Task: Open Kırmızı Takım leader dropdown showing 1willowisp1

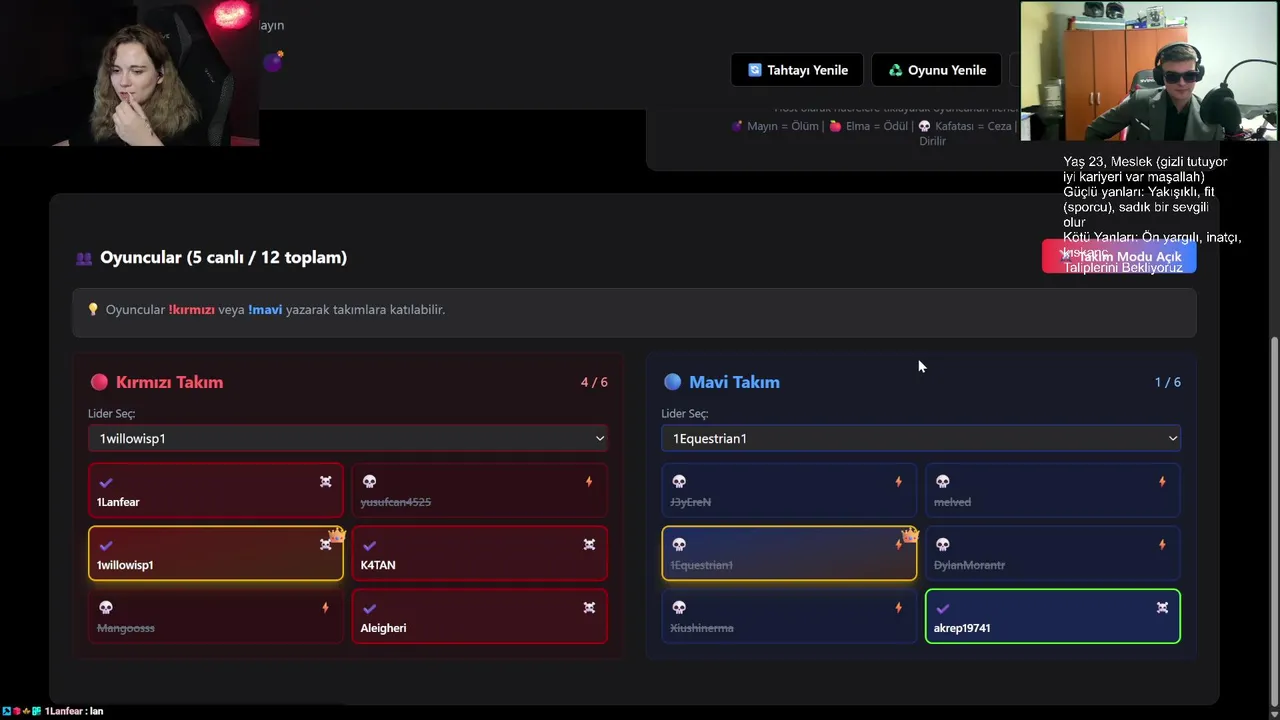Action: click(348, 438)
